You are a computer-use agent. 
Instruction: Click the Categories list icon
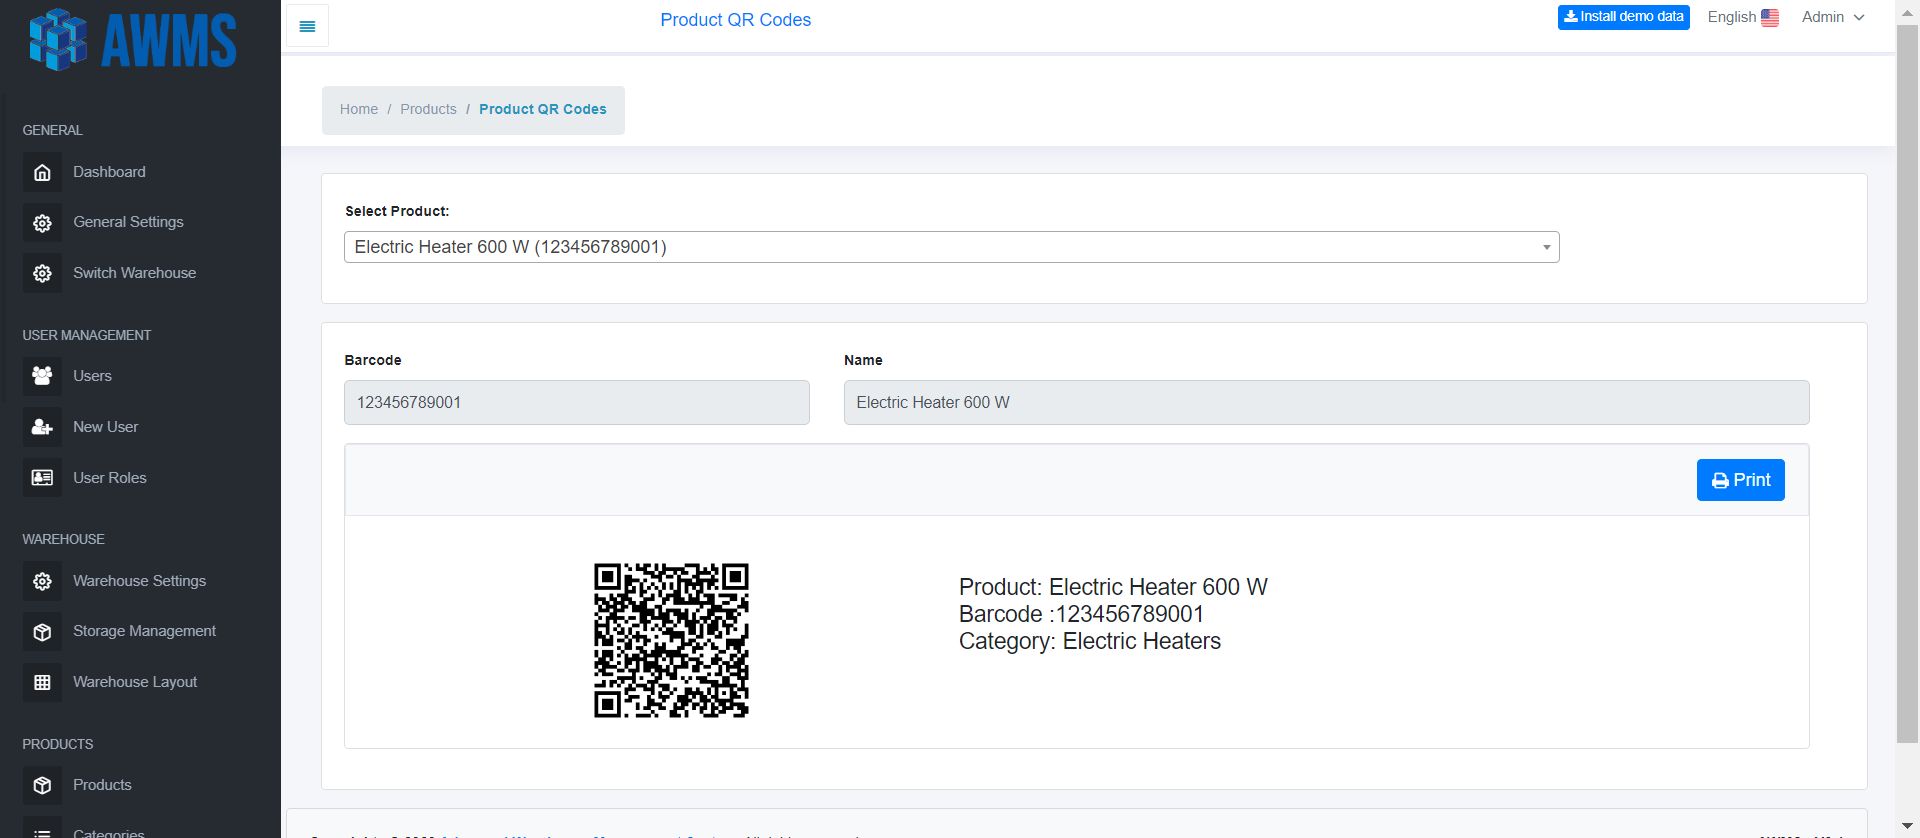coord(42,830)
